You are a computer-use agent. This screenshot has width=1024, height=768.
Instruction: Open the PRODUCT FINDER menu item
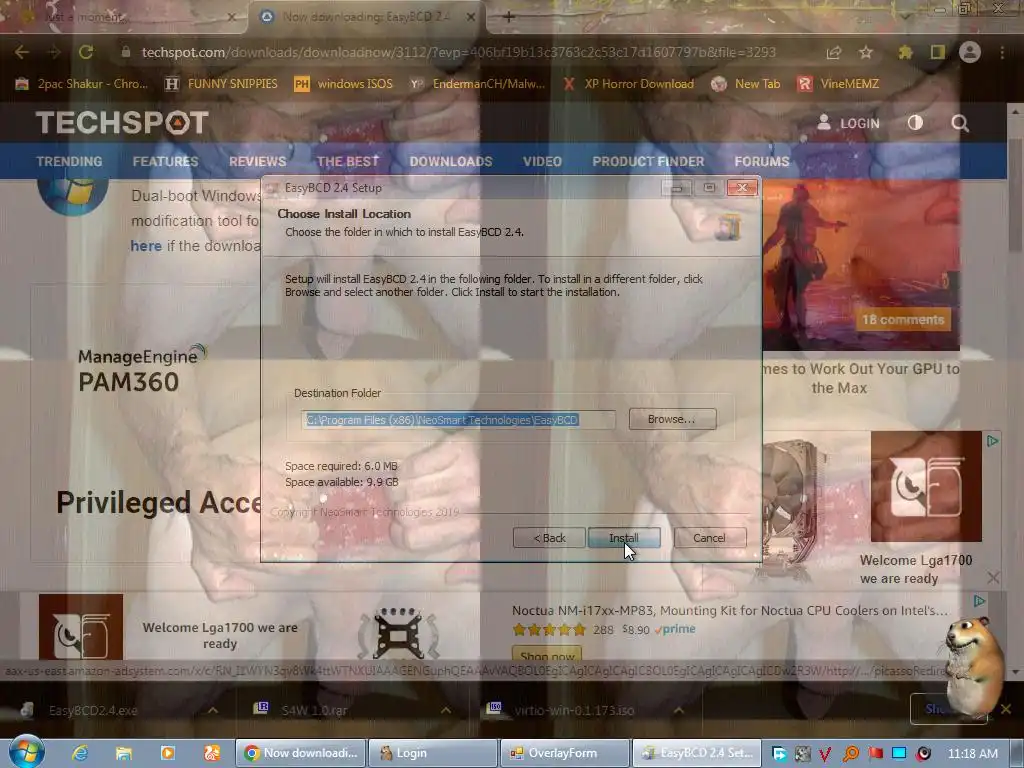(x=648, y=161)
